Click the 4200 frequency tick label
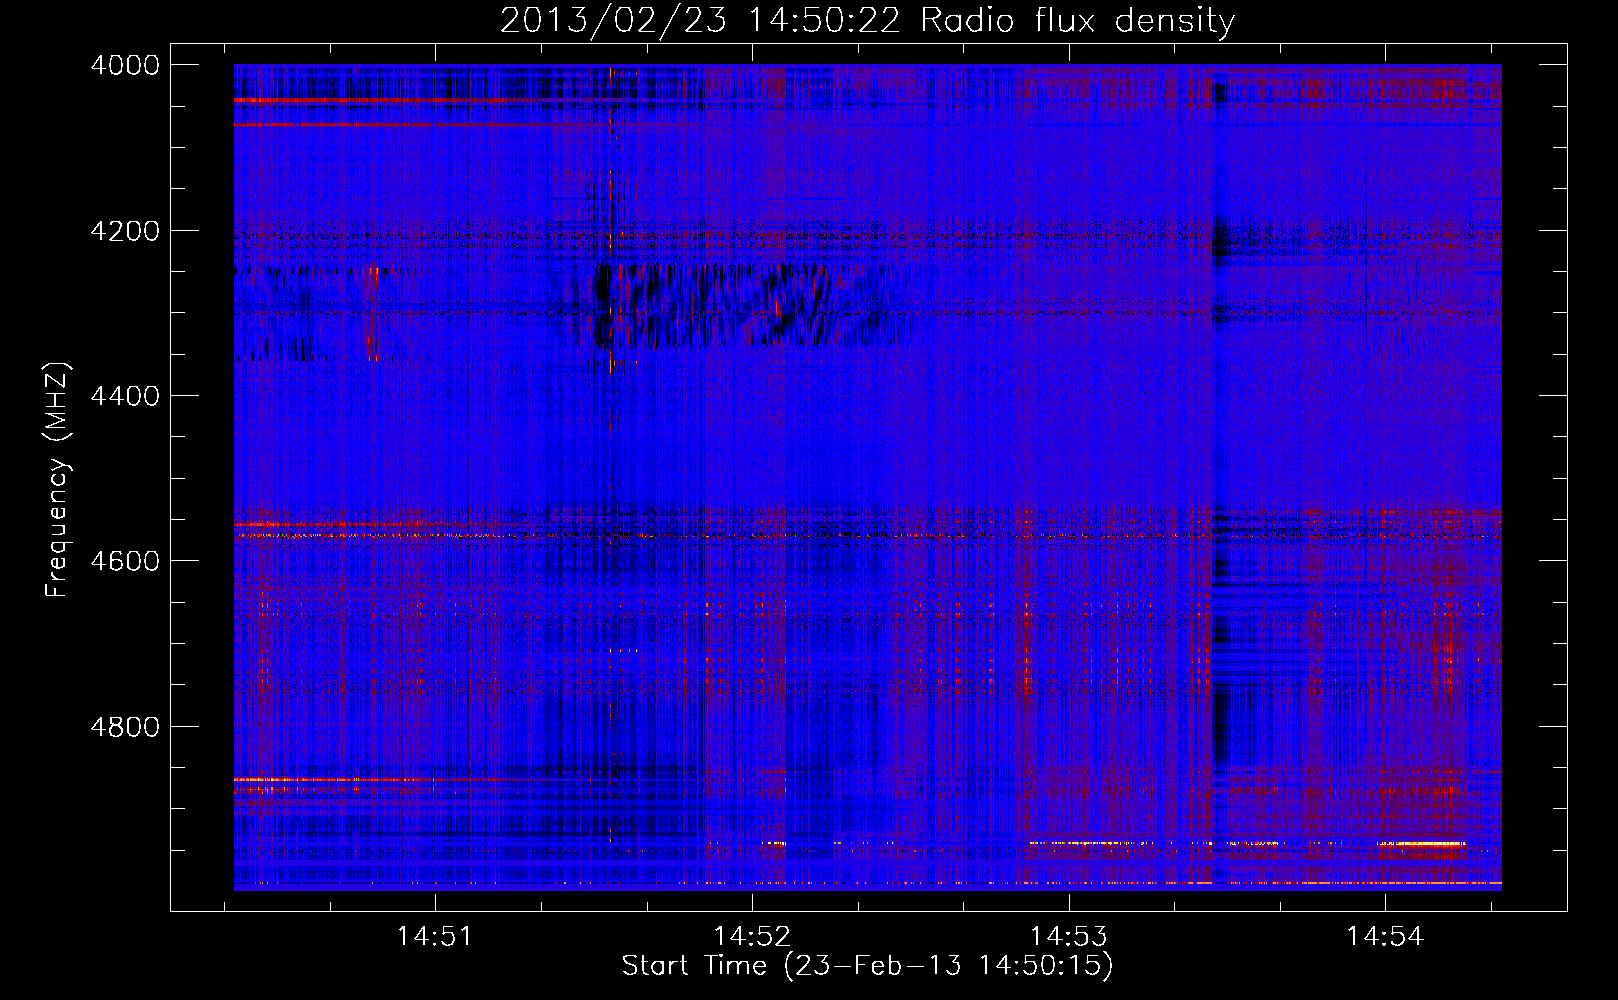Image resolution: width=1618 pixels, height=1000 pixels. [x=125, y=231]
